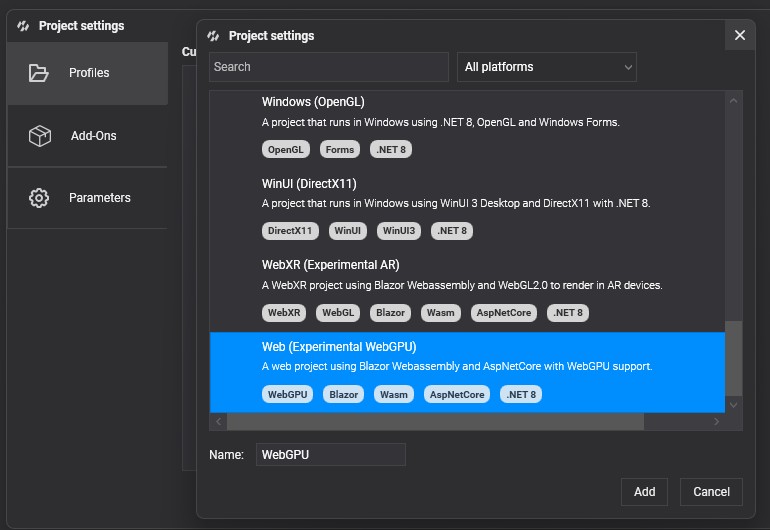Open the Parameters tab
This screenshot has height=530, width=770.
click(99, 198)
